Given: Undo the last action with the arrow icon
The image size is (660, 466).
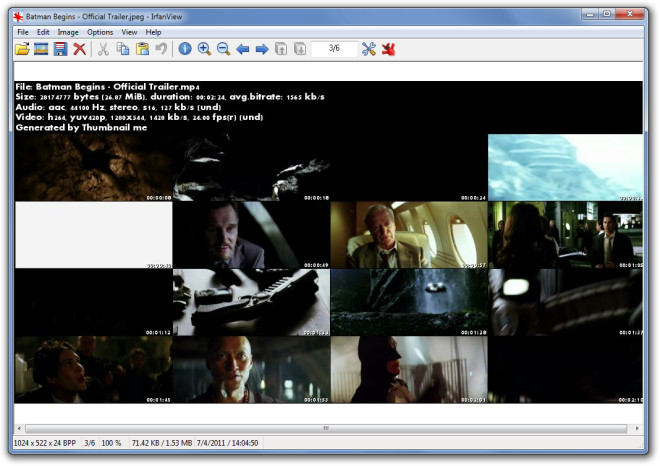Looking at the screenshot, I should pyautogui.click(x=161, y=49).
